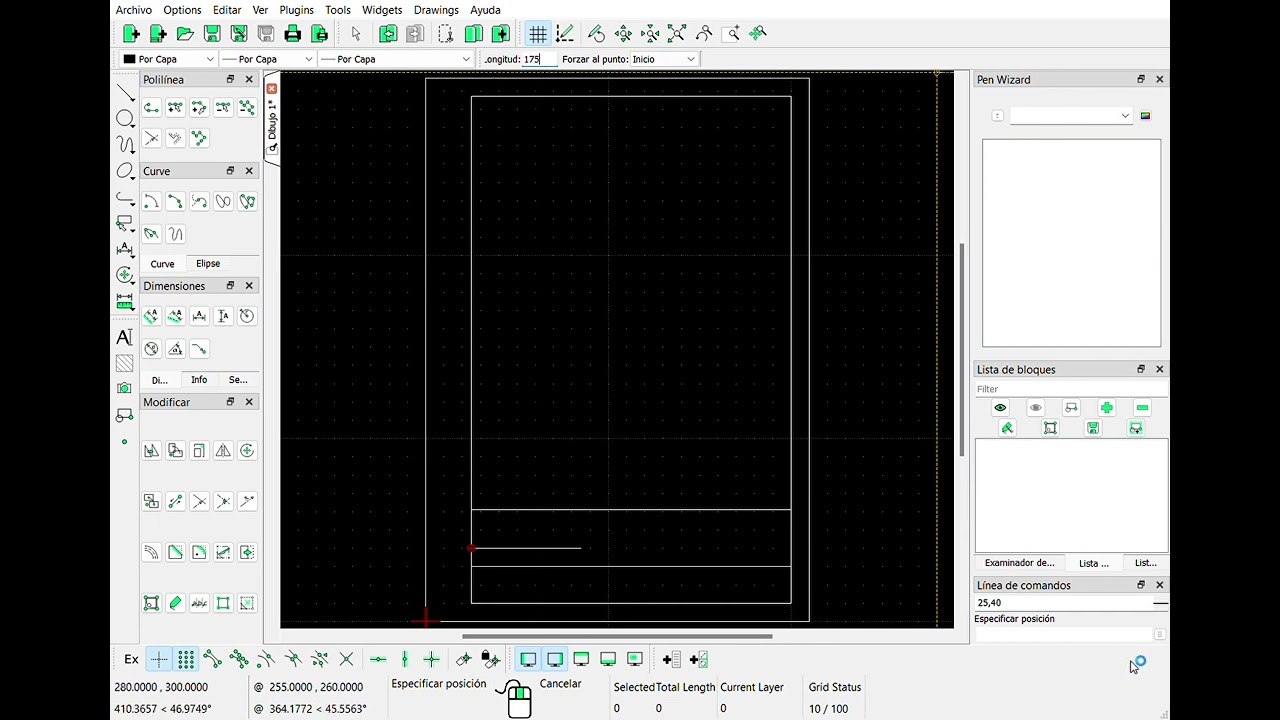Viewport: 1280px width, 720px height.
Task: Toggle snap on endpoints
Action: (213, 659)
